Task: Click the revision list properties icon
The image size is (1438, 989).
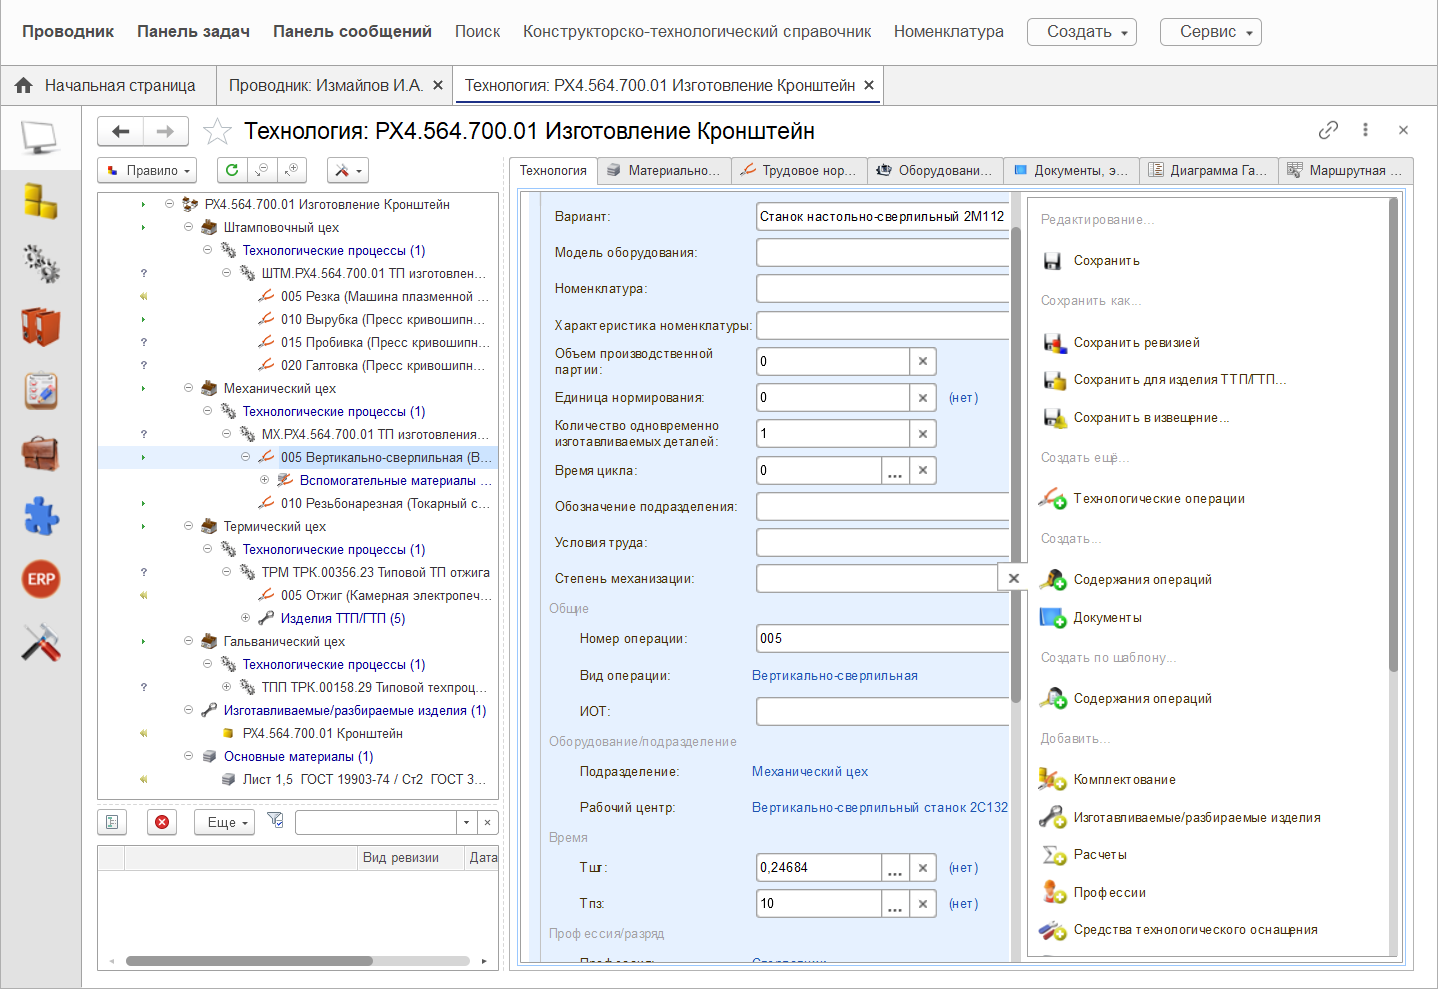Action: click(x=112, y=822)
